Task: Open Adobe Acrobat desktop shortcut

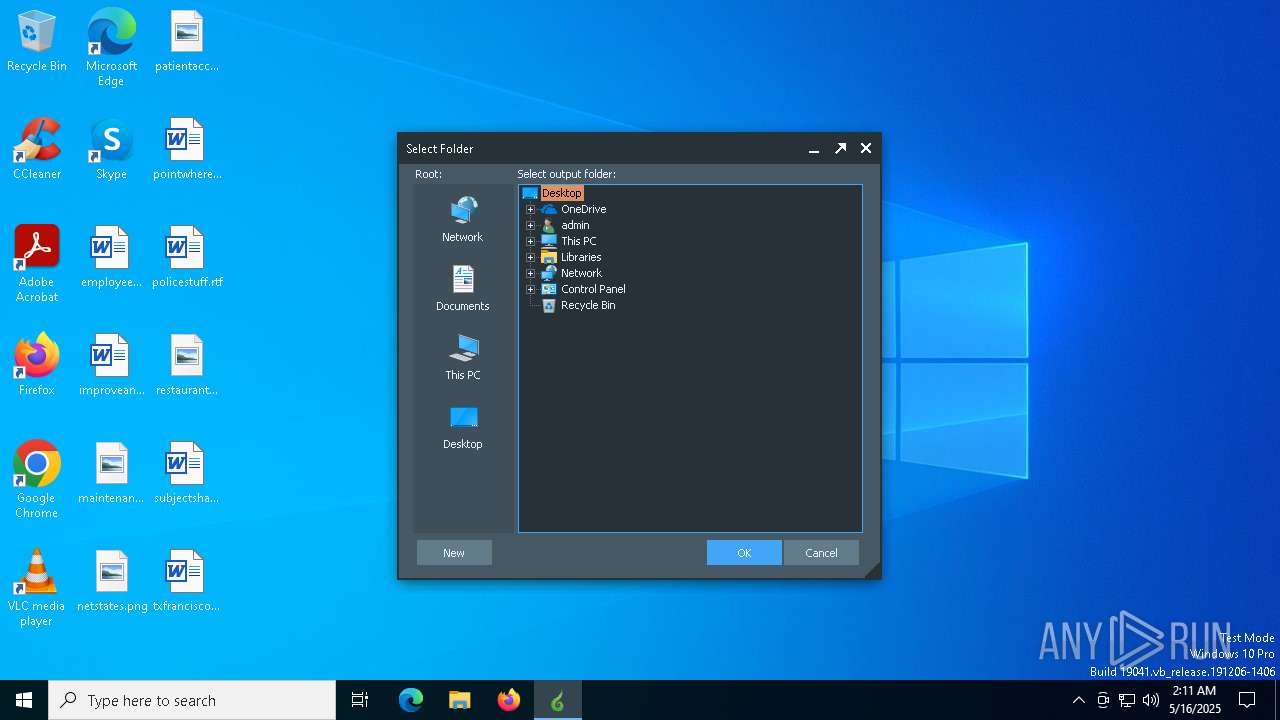Action: pos(37,264)
